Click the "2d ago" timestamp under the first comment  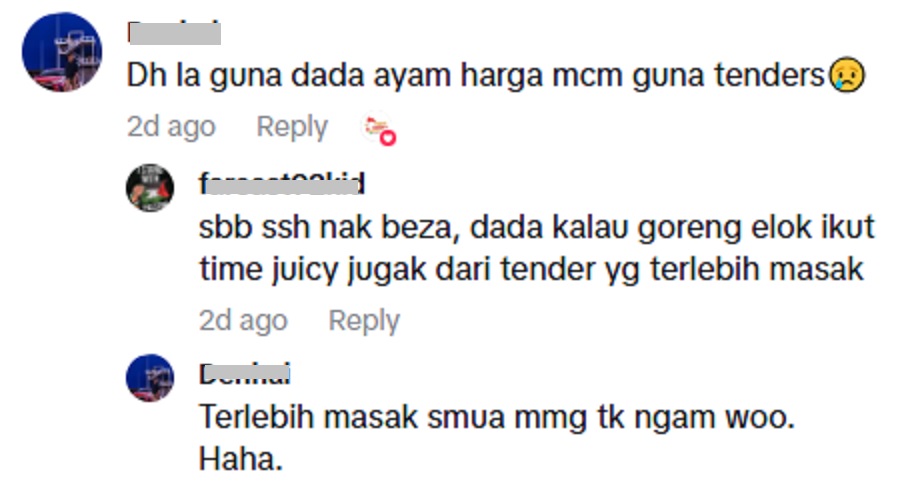point(171,126)
